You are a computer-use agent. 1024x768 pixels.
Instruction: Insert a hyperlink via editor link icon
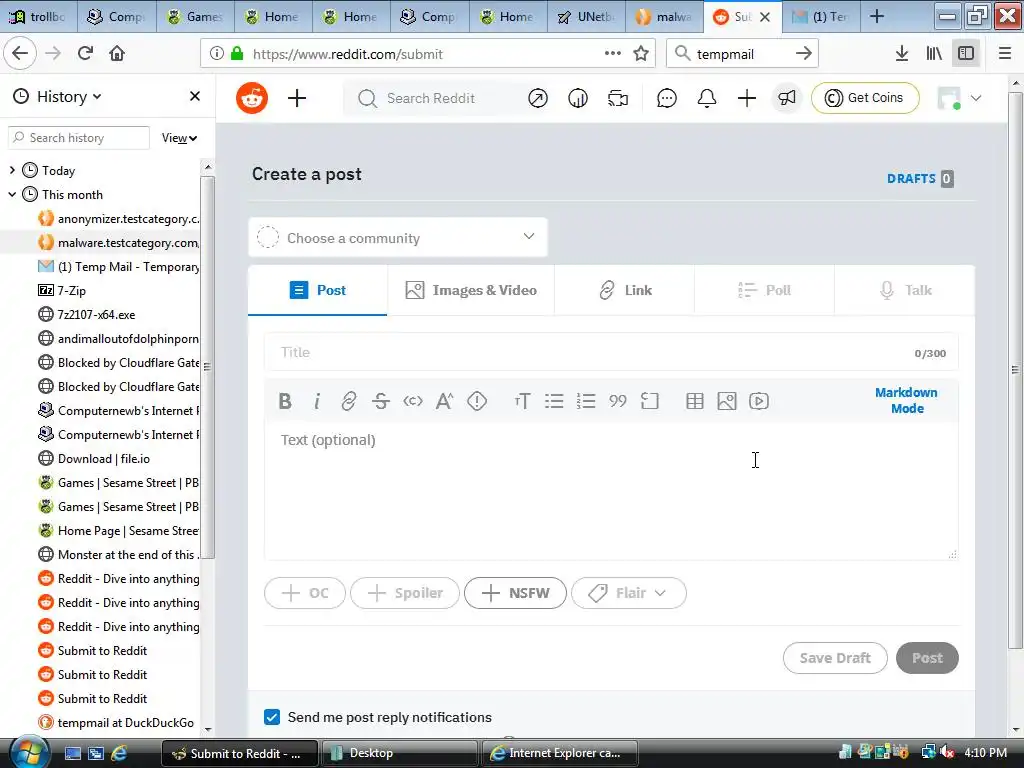[349, 401]
